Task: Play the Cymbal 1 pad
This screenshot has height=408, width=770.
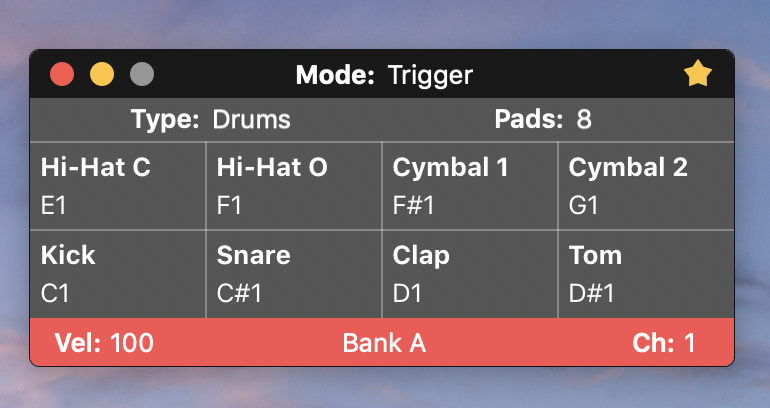Action: click(x=470, y=186)
